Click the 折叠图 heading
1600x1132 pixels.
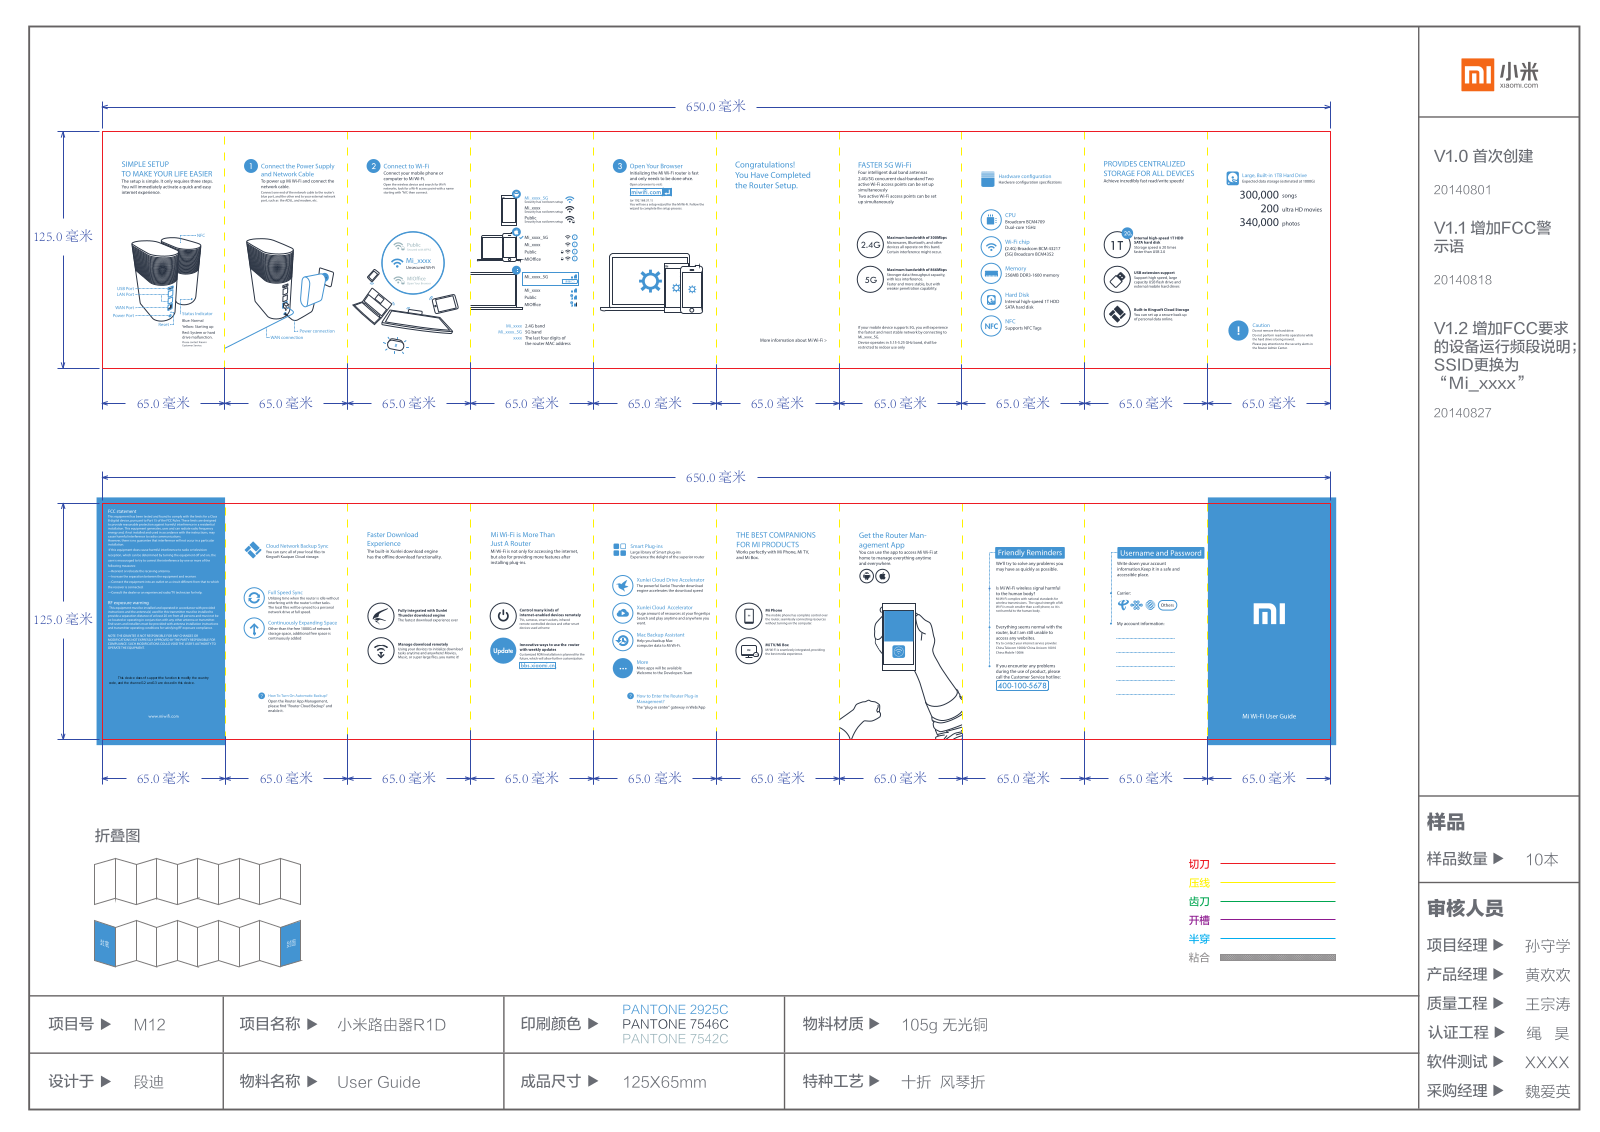[117, 836]
